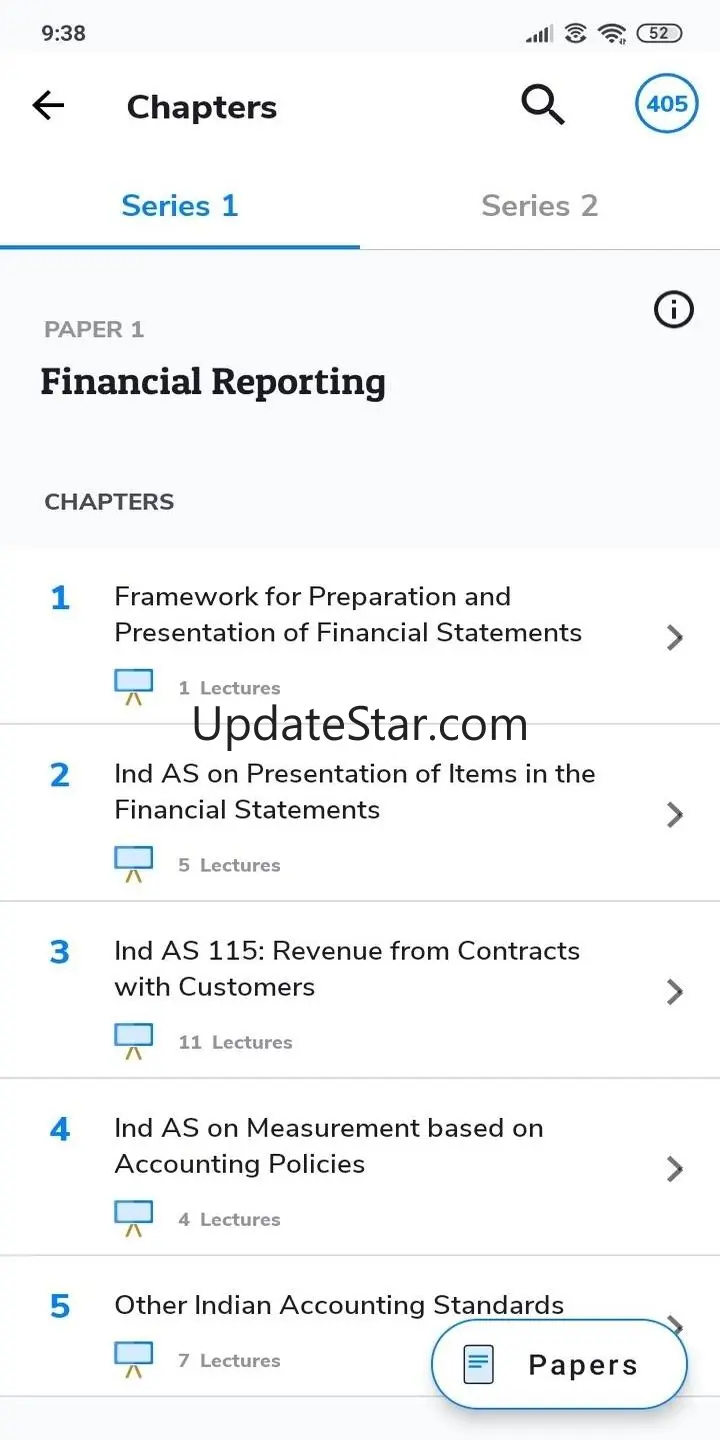
Task: Tap lecture board icon under chapter 1
Action: tap(134, 687)
